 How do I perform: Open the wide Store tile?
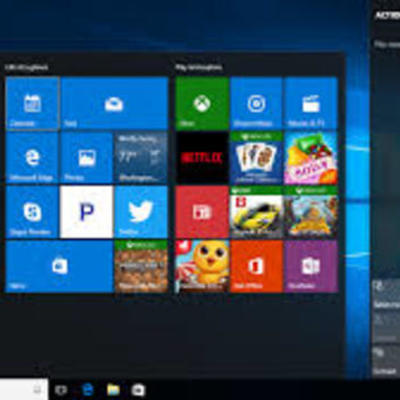(60, 266)
